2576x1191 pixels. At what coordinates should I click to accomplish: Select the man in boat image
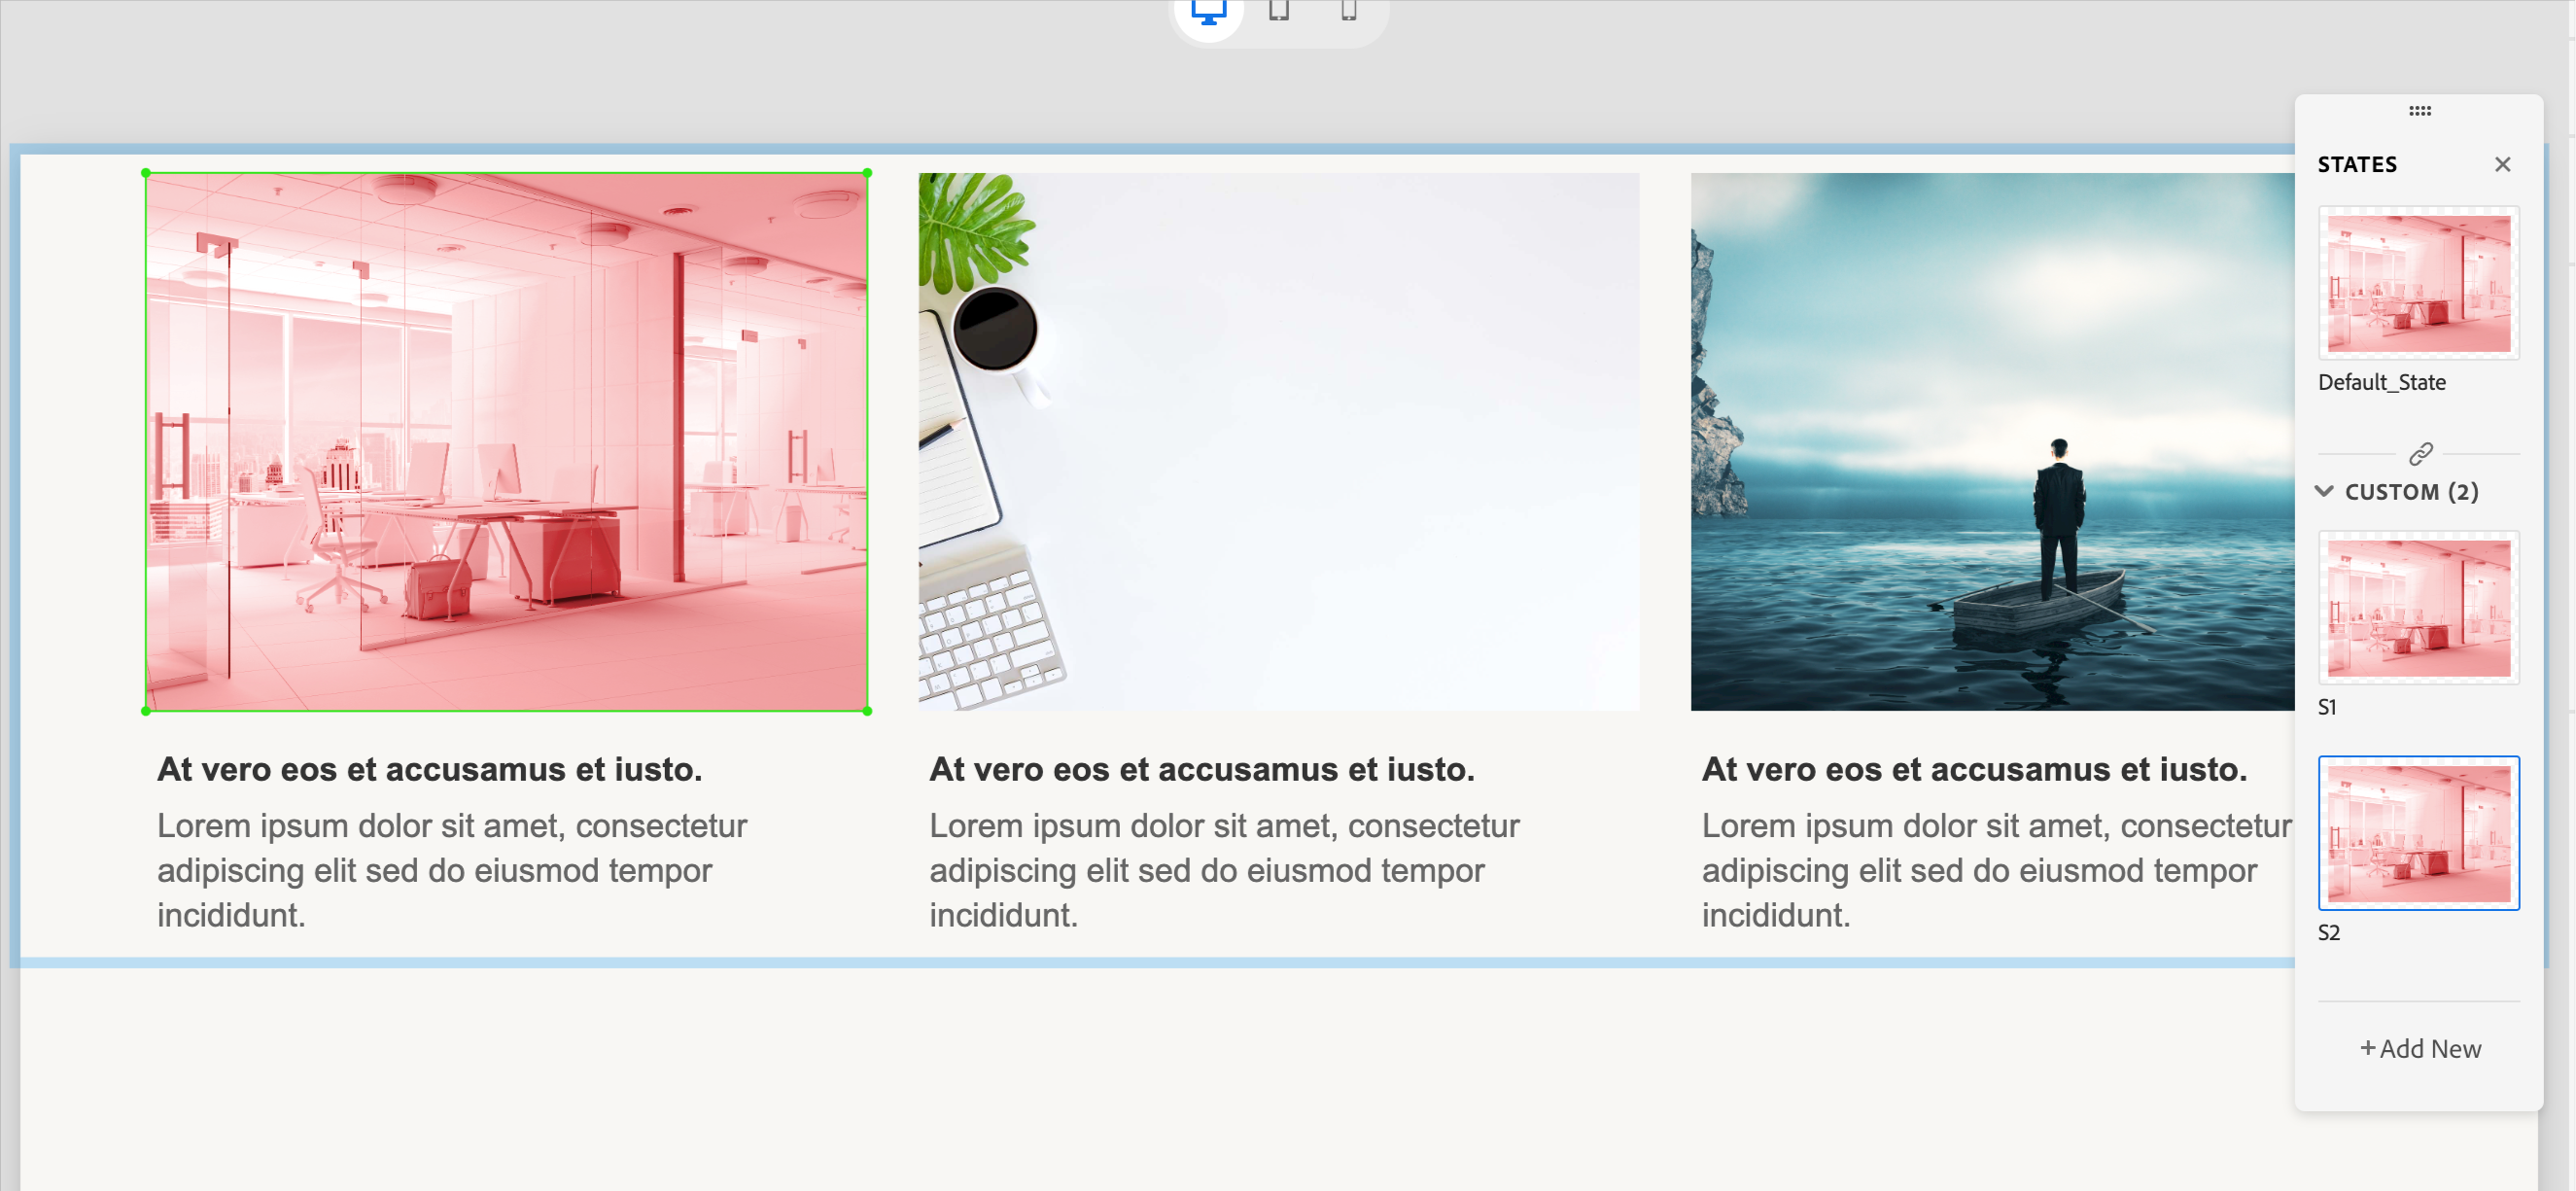pos(1990,442)
